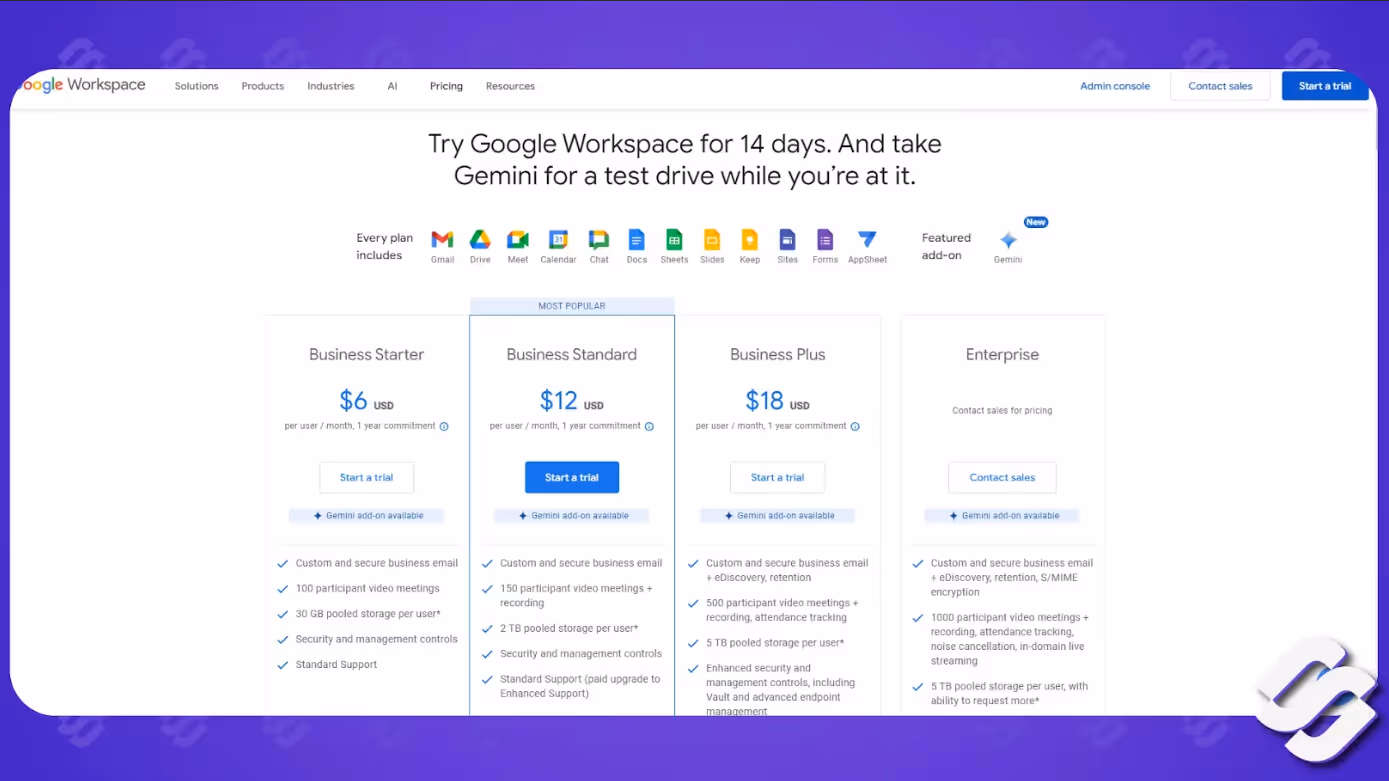Show Business Standard pricing info icon
This screenshot has height=781, width=1389.
(649, 426)
